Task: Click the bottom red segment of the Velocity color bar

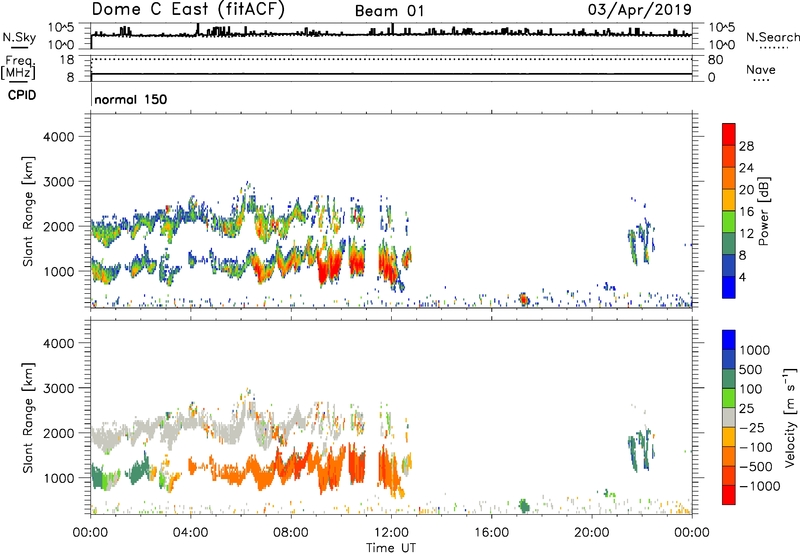Action: point(729,495)
